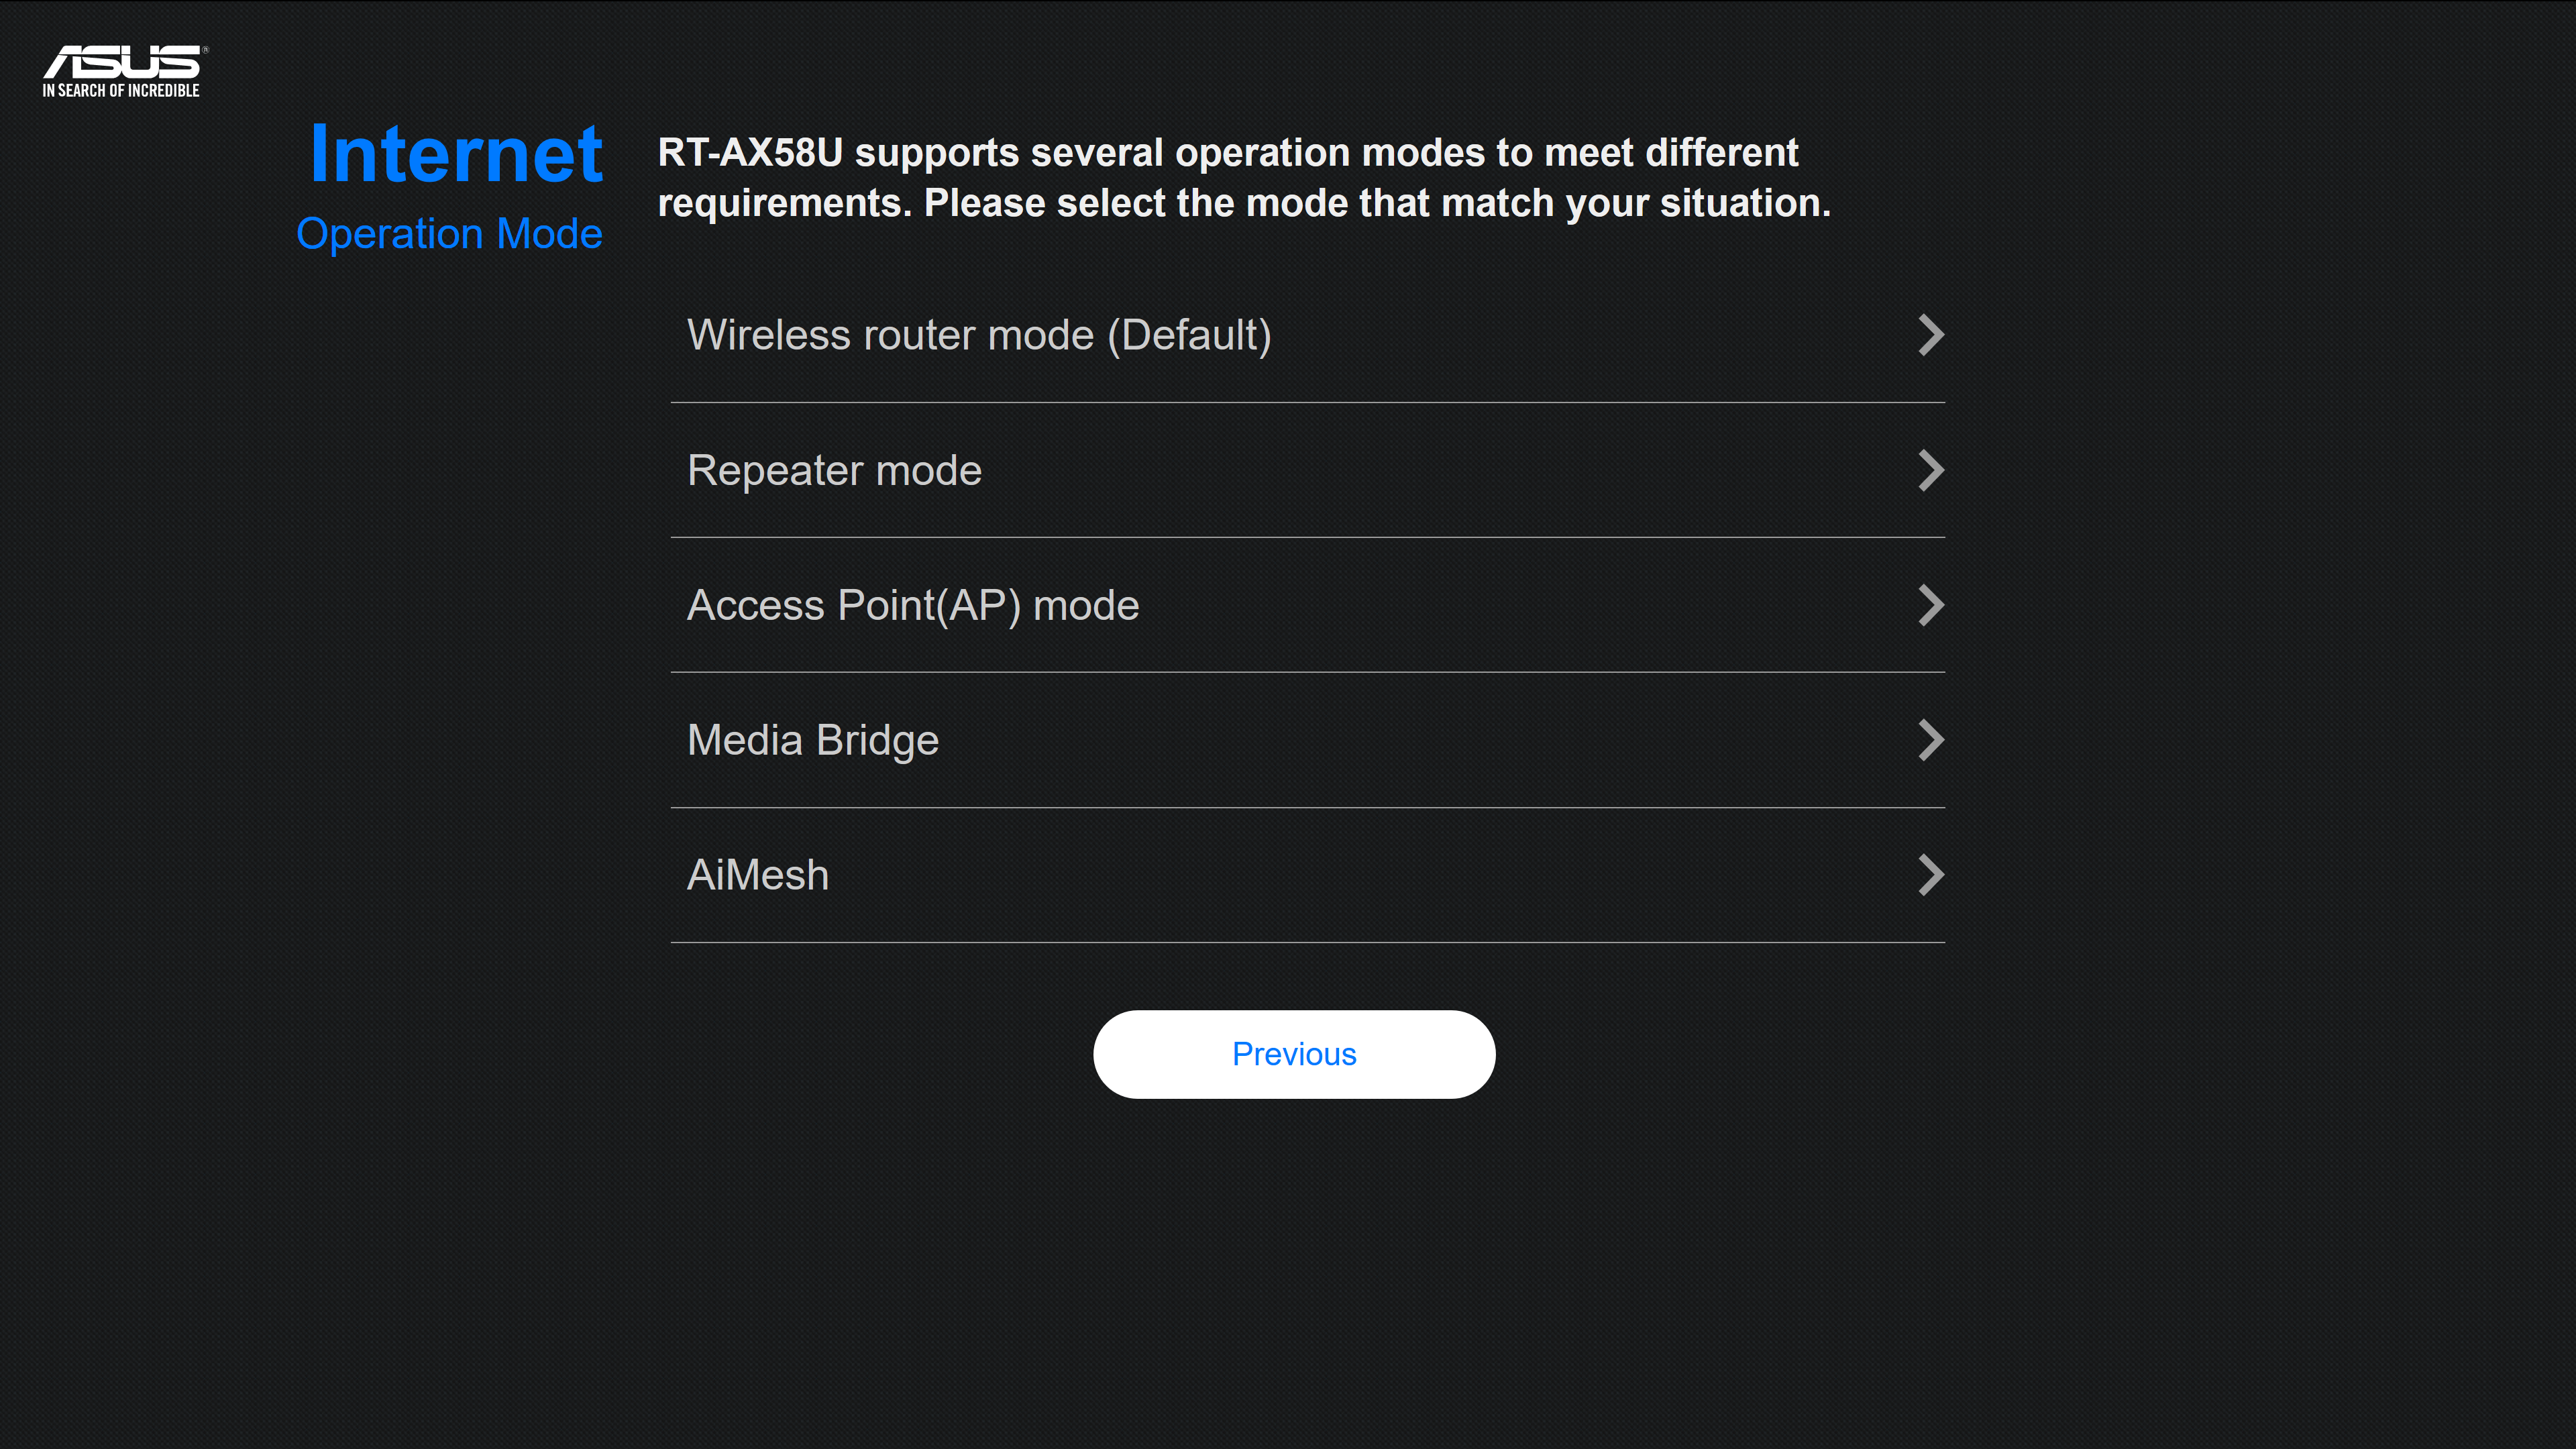
Task: Click the arrow icon next to Media Bridge
Action: 1931,740
